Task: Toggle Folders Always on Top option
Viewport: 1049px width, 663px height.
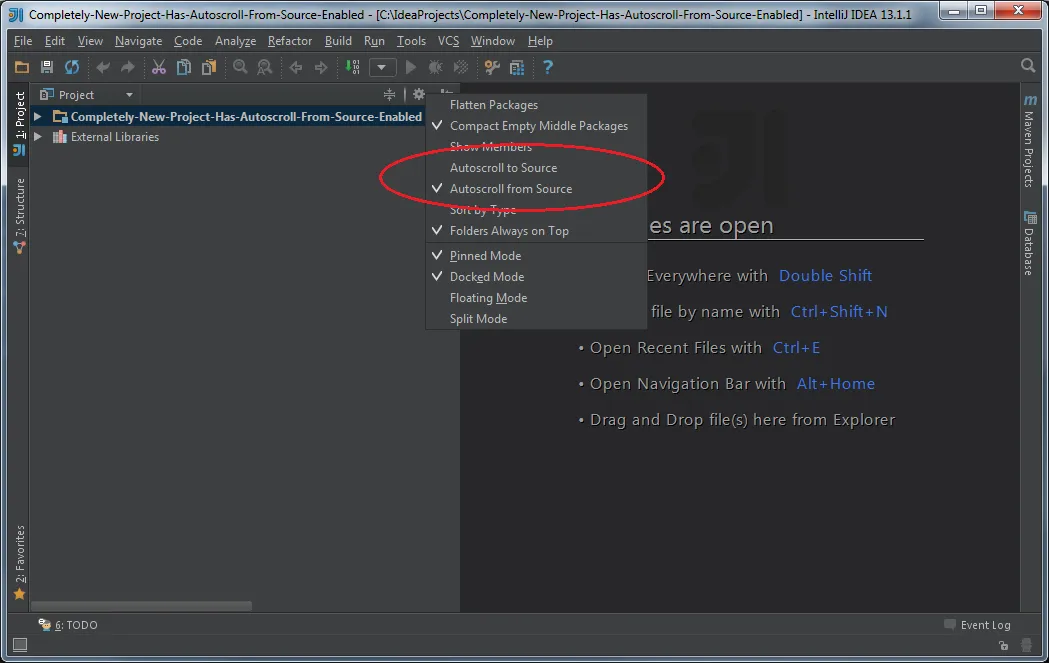Action: point(536,231)
